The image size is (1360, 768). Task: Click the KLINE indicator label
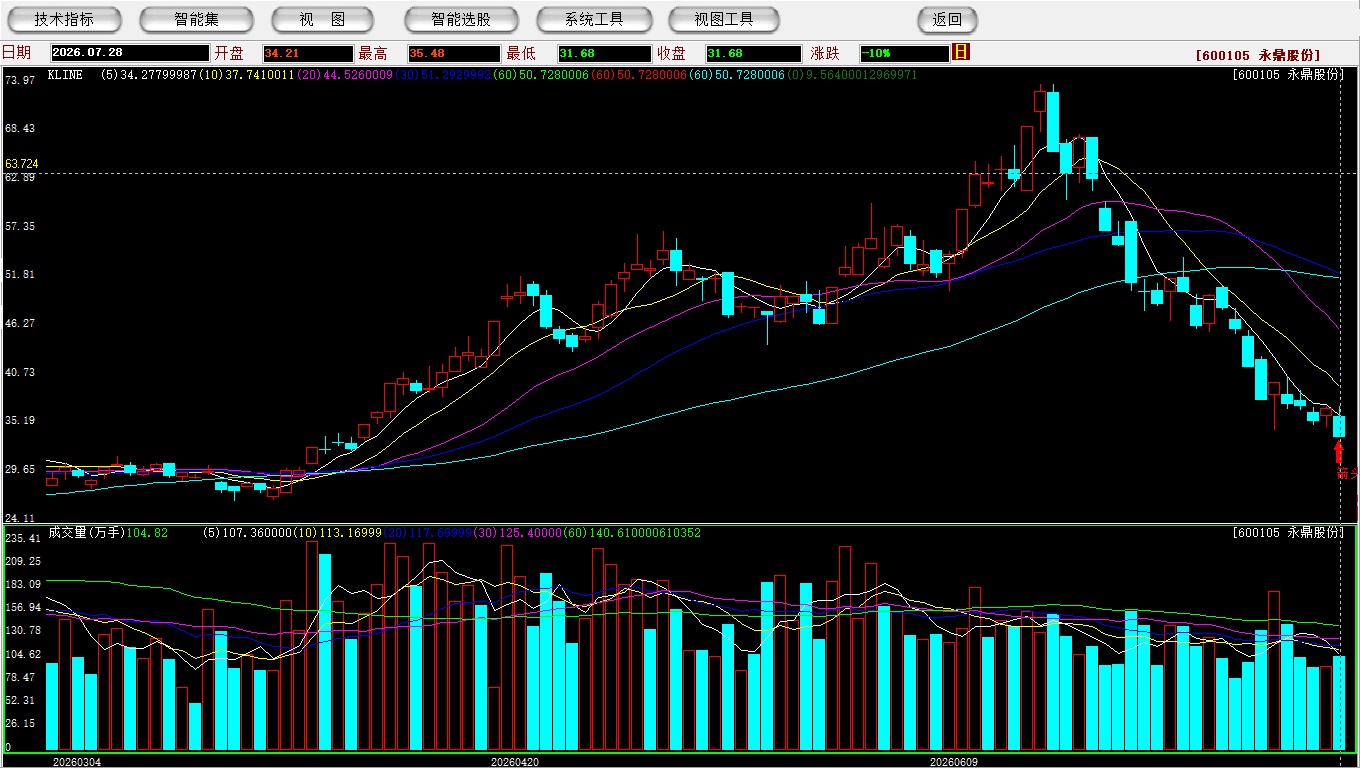65,75
